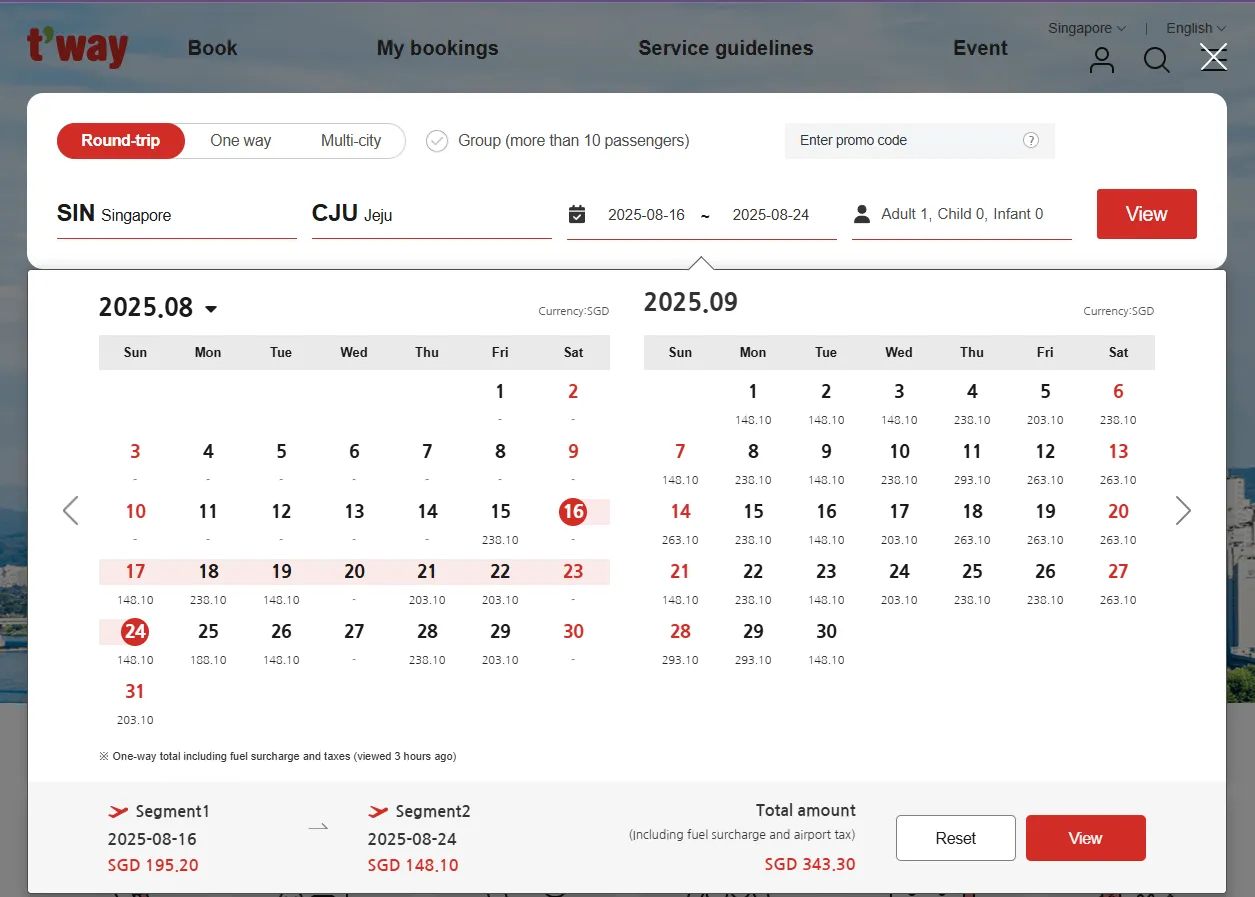Go to previous month with left arrow

pos(71,511)
